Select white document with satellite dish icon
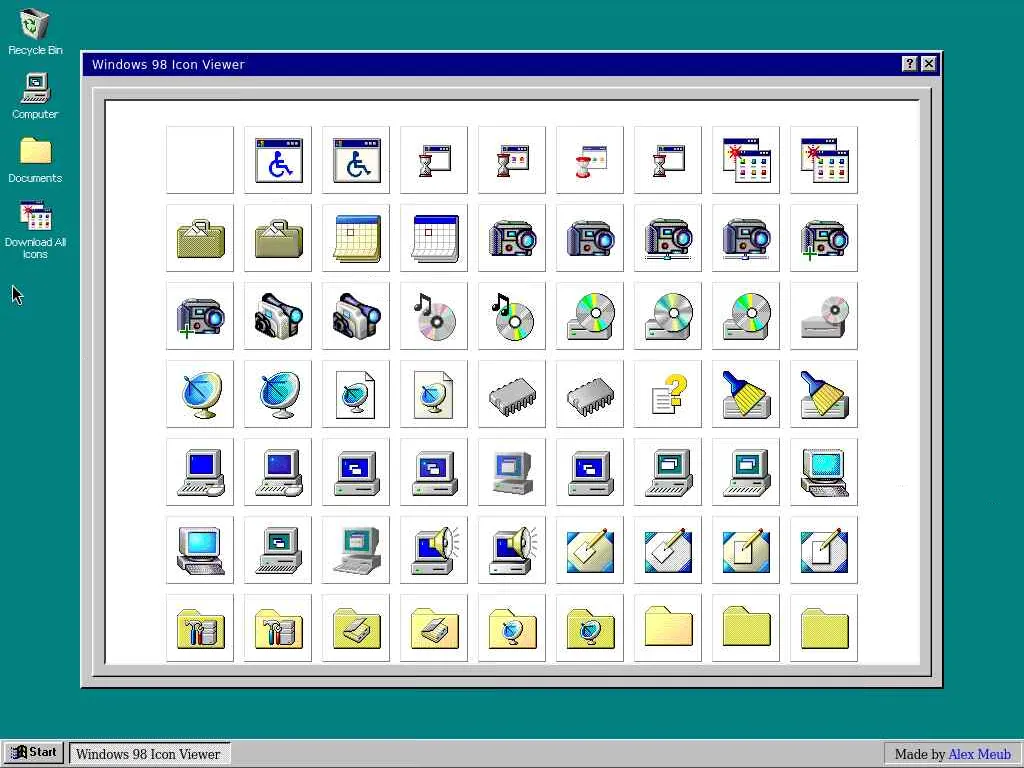Viewport: 1024px width, 768px height. (x=356, y=394)
